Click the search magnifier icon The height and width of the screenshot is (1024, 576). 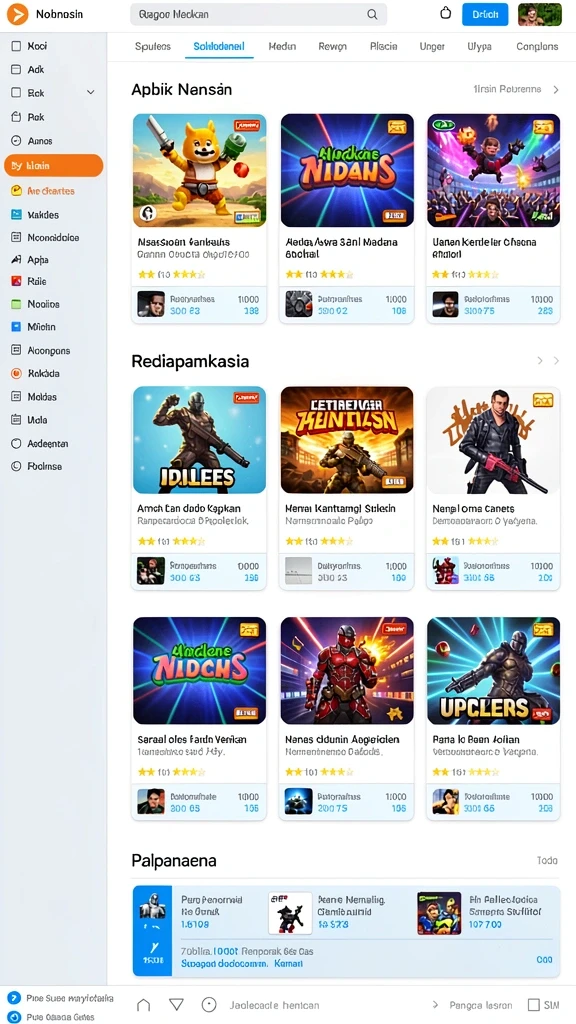[x=372, y=14]
